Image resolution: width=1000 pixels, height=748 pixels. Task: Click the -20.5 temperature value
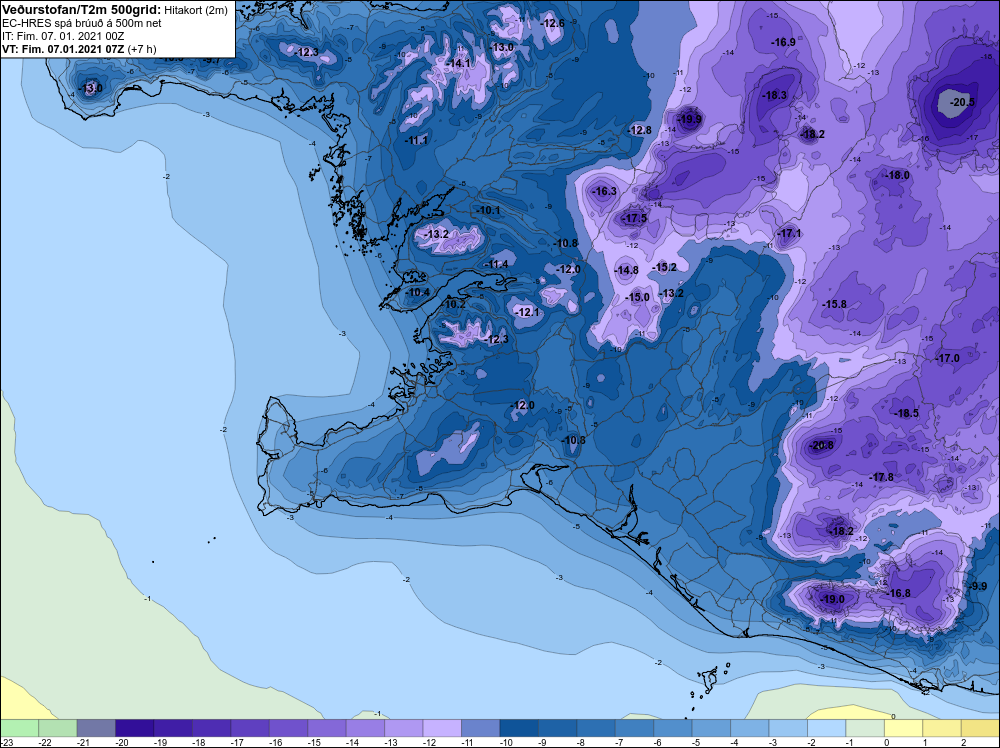point(962,102)
